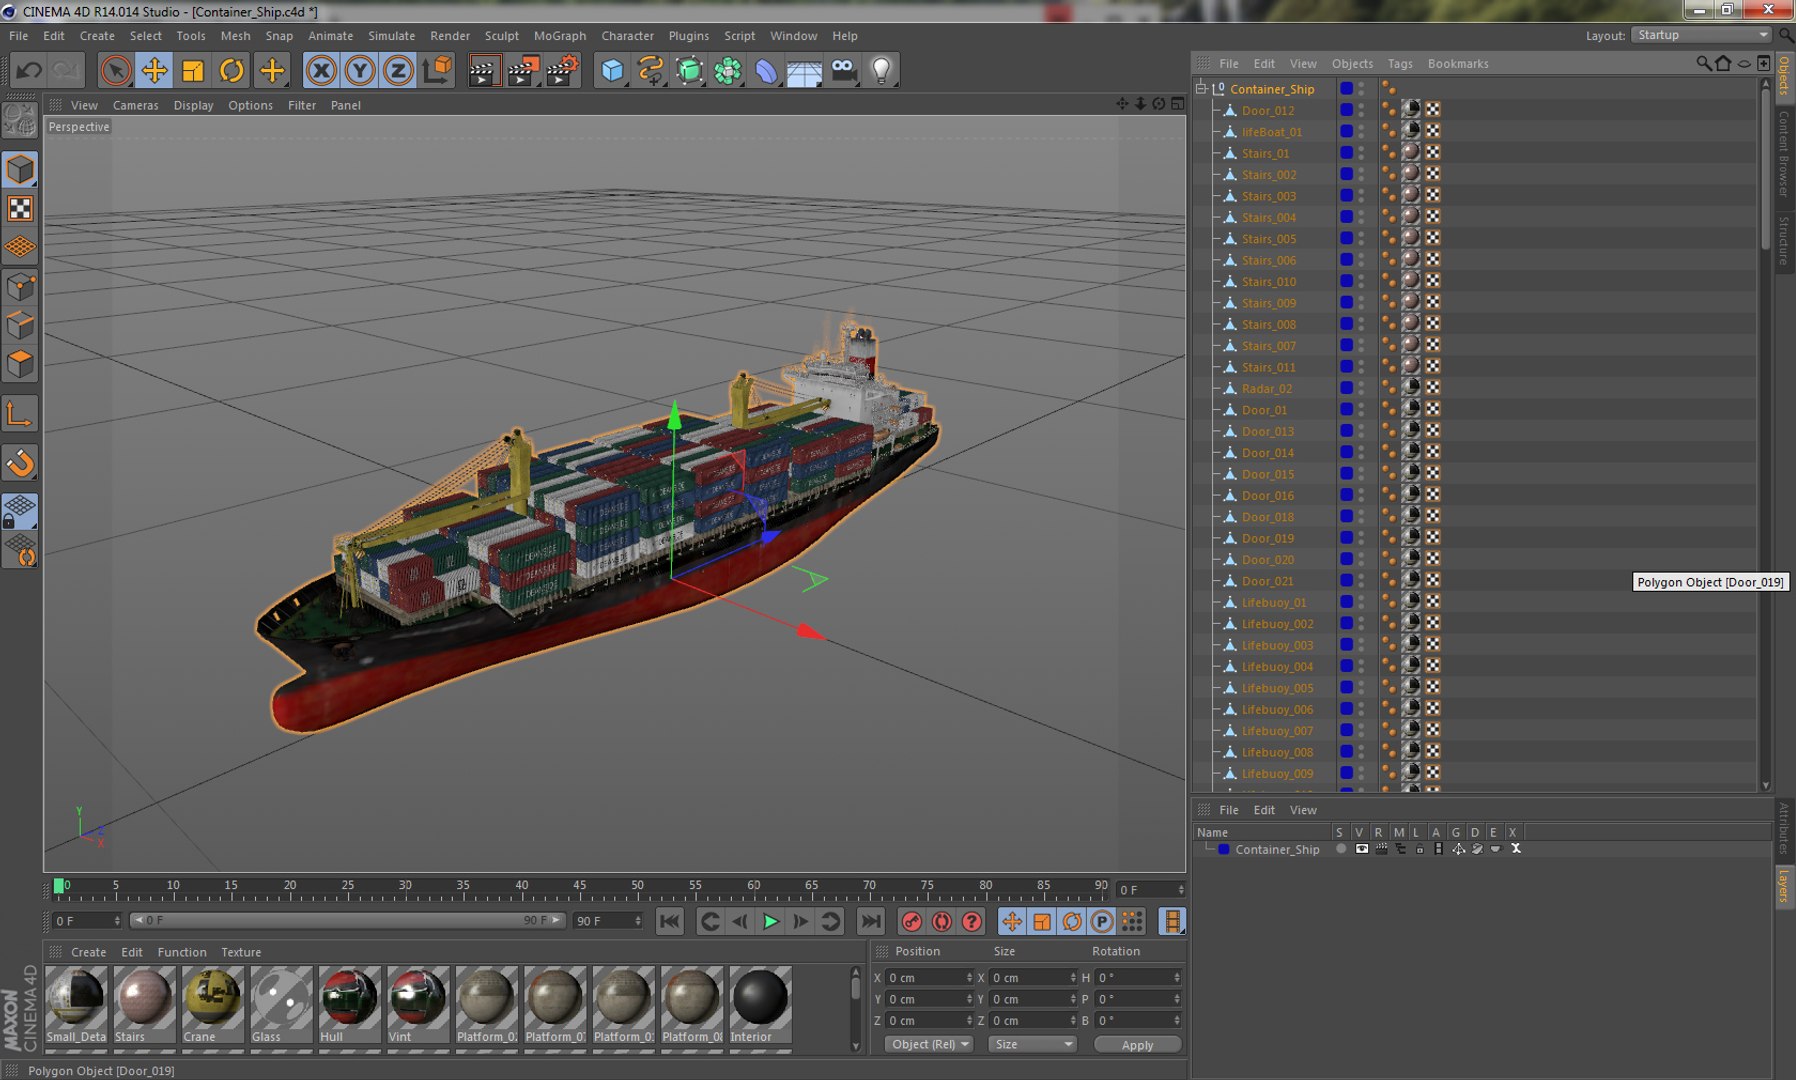Select Radar_02 in object list
1796x1080 pixels.
1266,388
